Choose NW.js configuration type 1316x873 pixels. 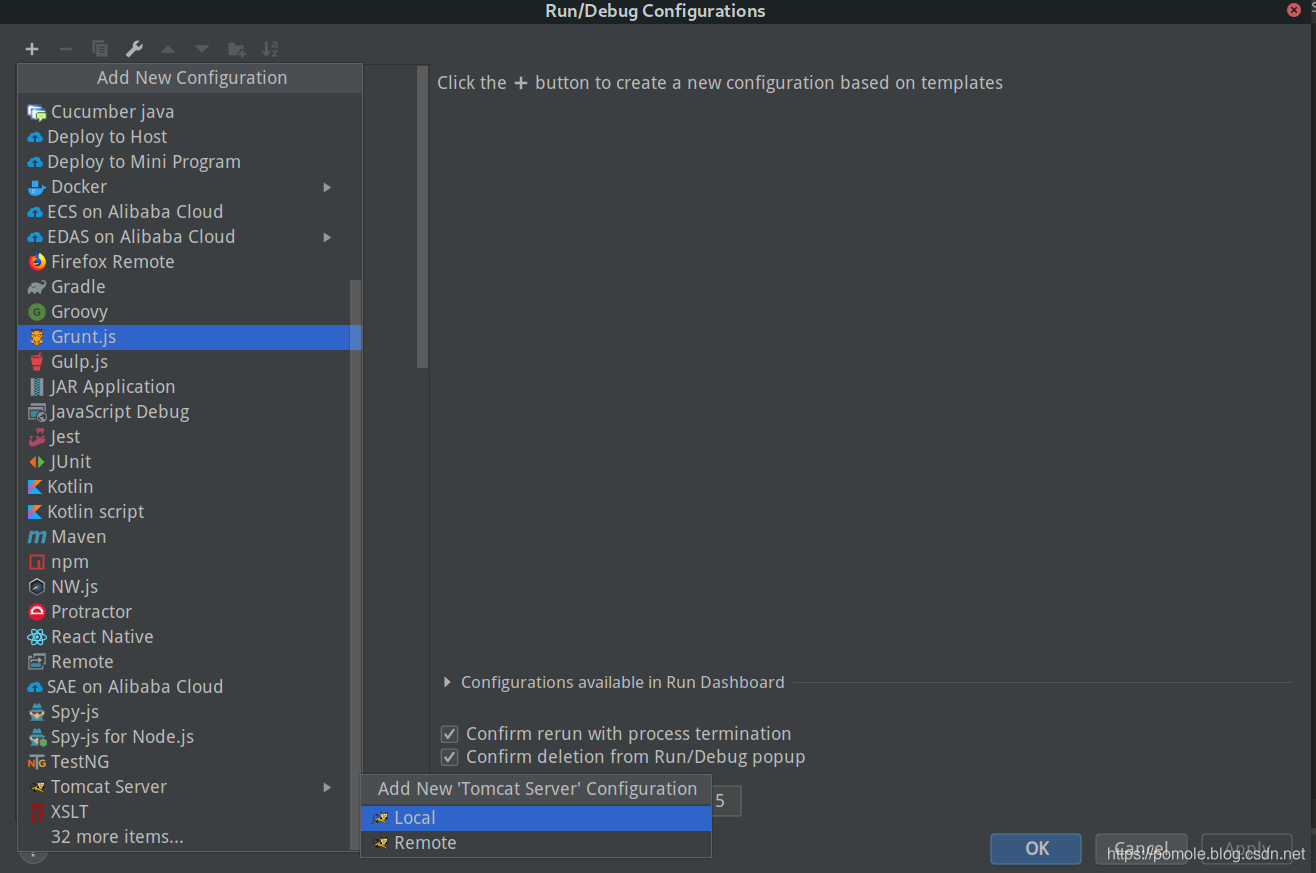click(184, 587)
